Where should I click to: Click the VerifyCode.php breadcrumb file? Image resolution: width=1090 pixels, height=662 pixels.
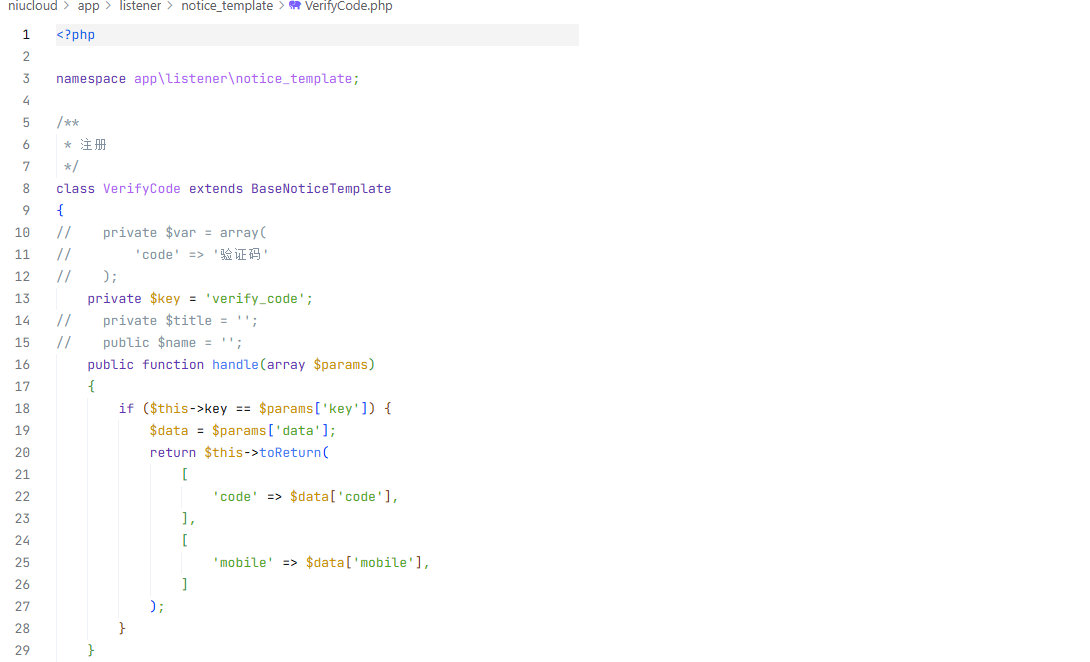pos(348,6)
